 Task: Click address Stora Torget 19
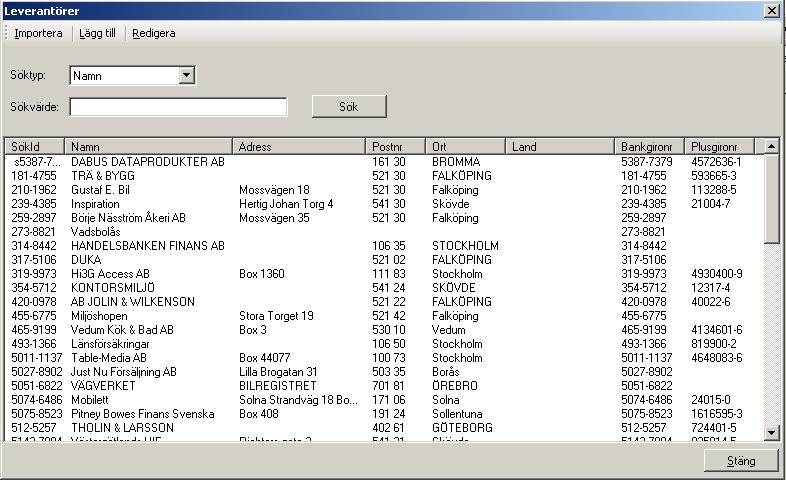click(276, 316)
